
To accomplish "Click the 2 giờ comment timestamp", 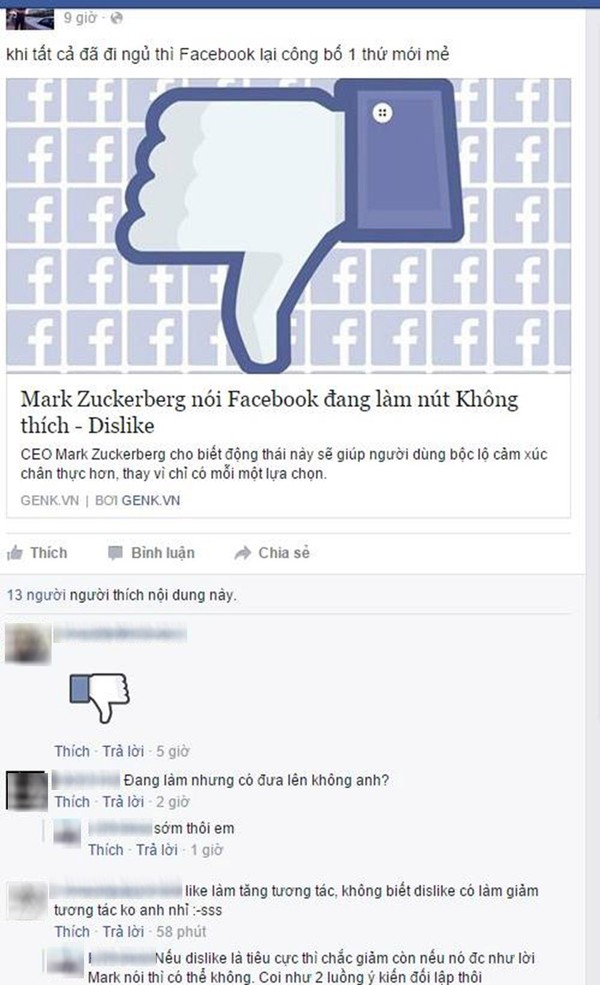I will tap(173, 802).
